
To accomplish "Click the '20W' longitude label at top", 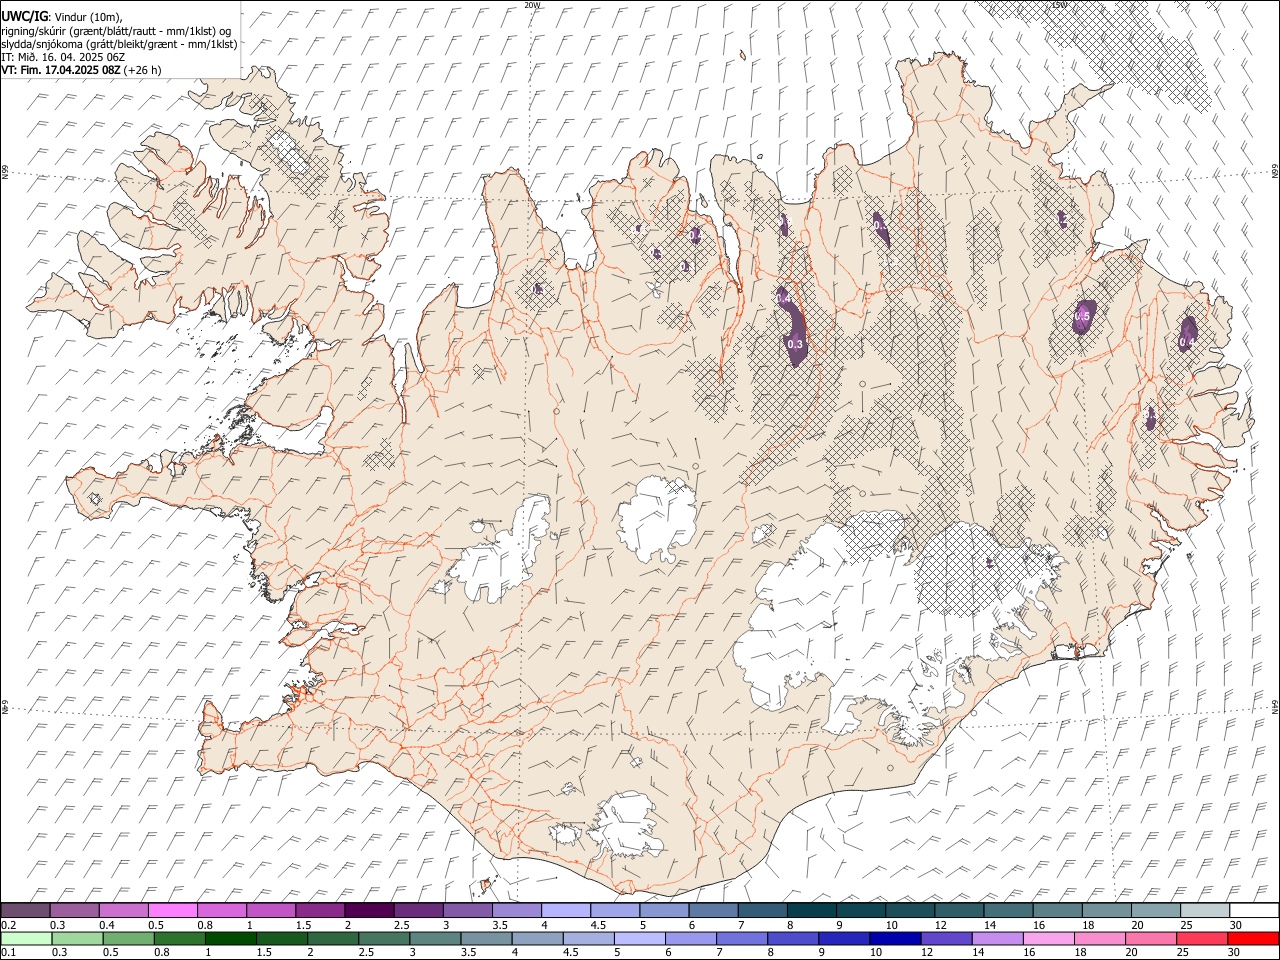I will click(x=532, y=5).
